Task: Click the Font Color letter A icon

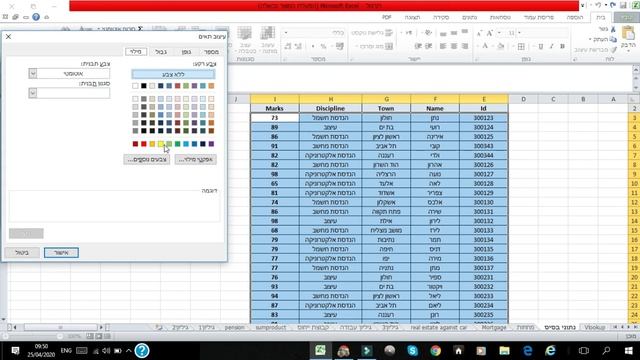Action: [485, 46]
